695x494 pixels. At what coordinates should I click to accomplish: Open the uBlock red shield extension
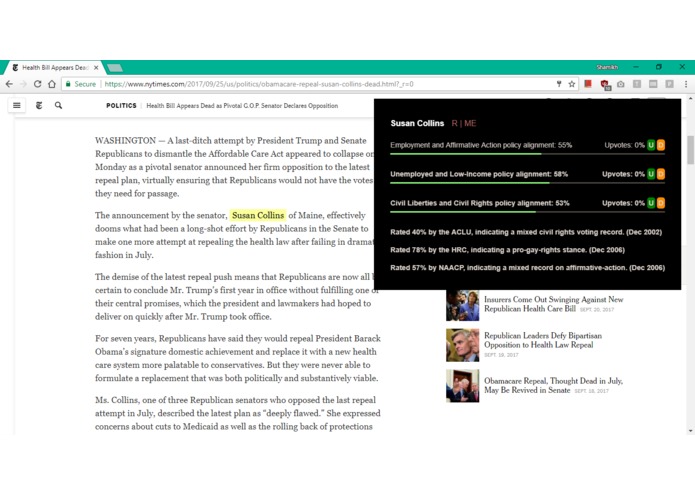(x=605, y=84)
